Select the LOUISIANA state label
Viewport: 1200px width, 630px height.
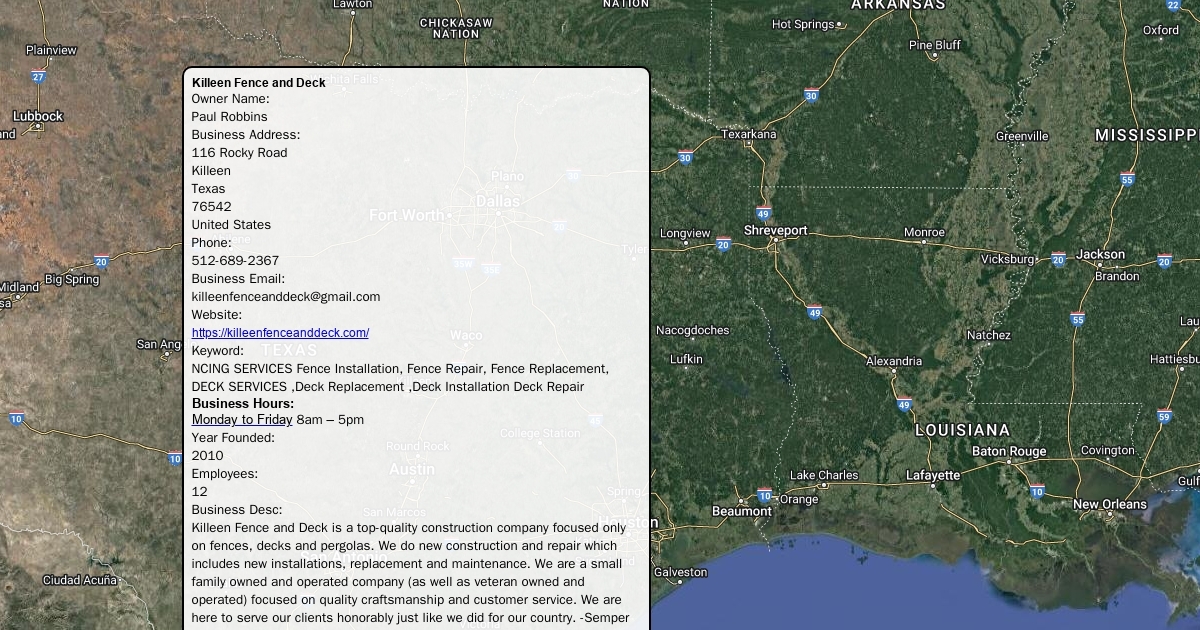point(963,430)
